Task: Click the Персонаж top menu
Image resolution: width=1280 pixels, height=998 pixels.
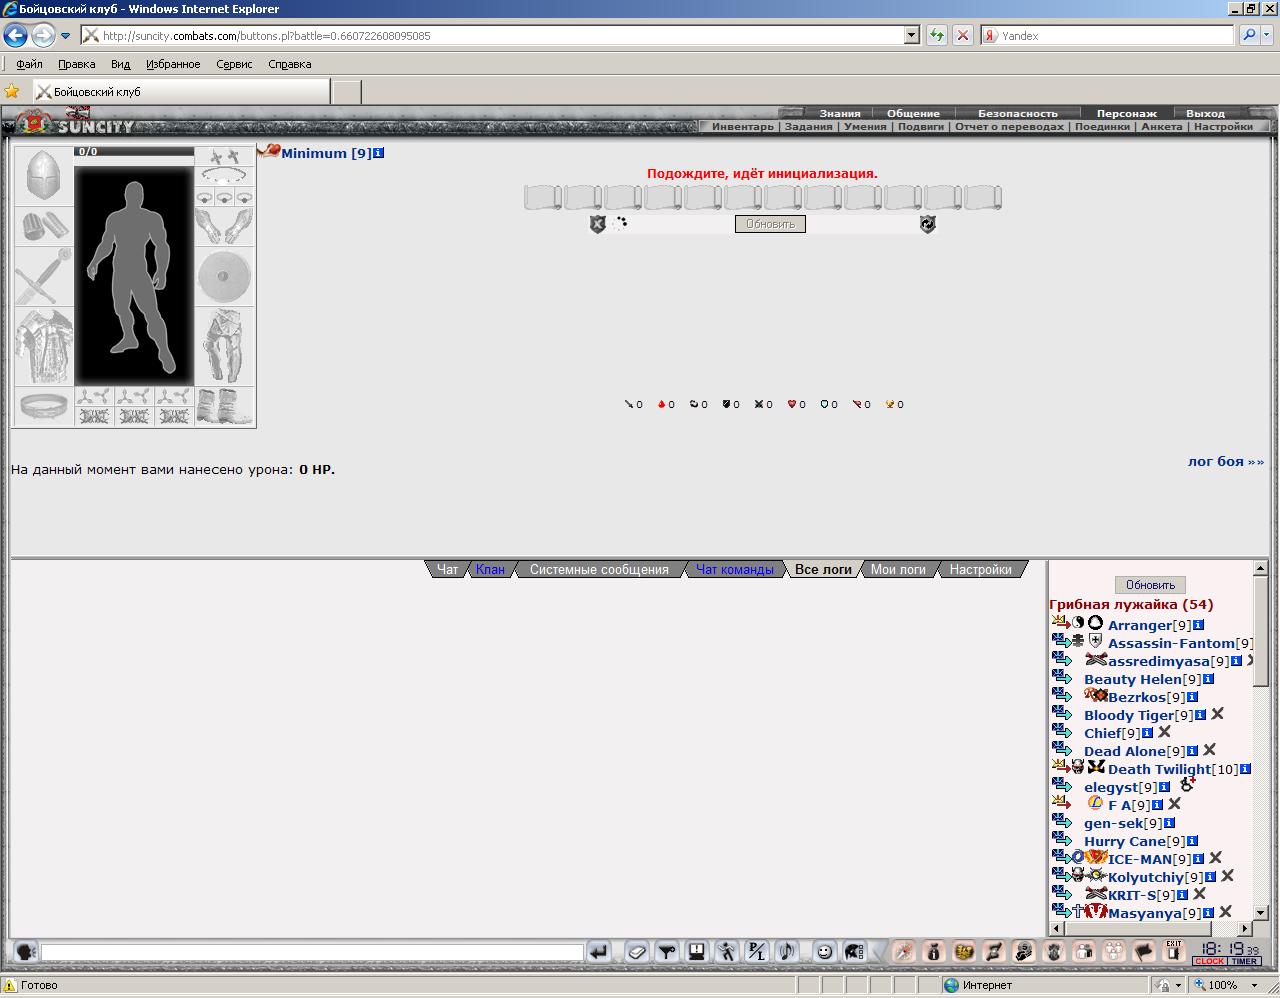Action: click(1126, 113)
